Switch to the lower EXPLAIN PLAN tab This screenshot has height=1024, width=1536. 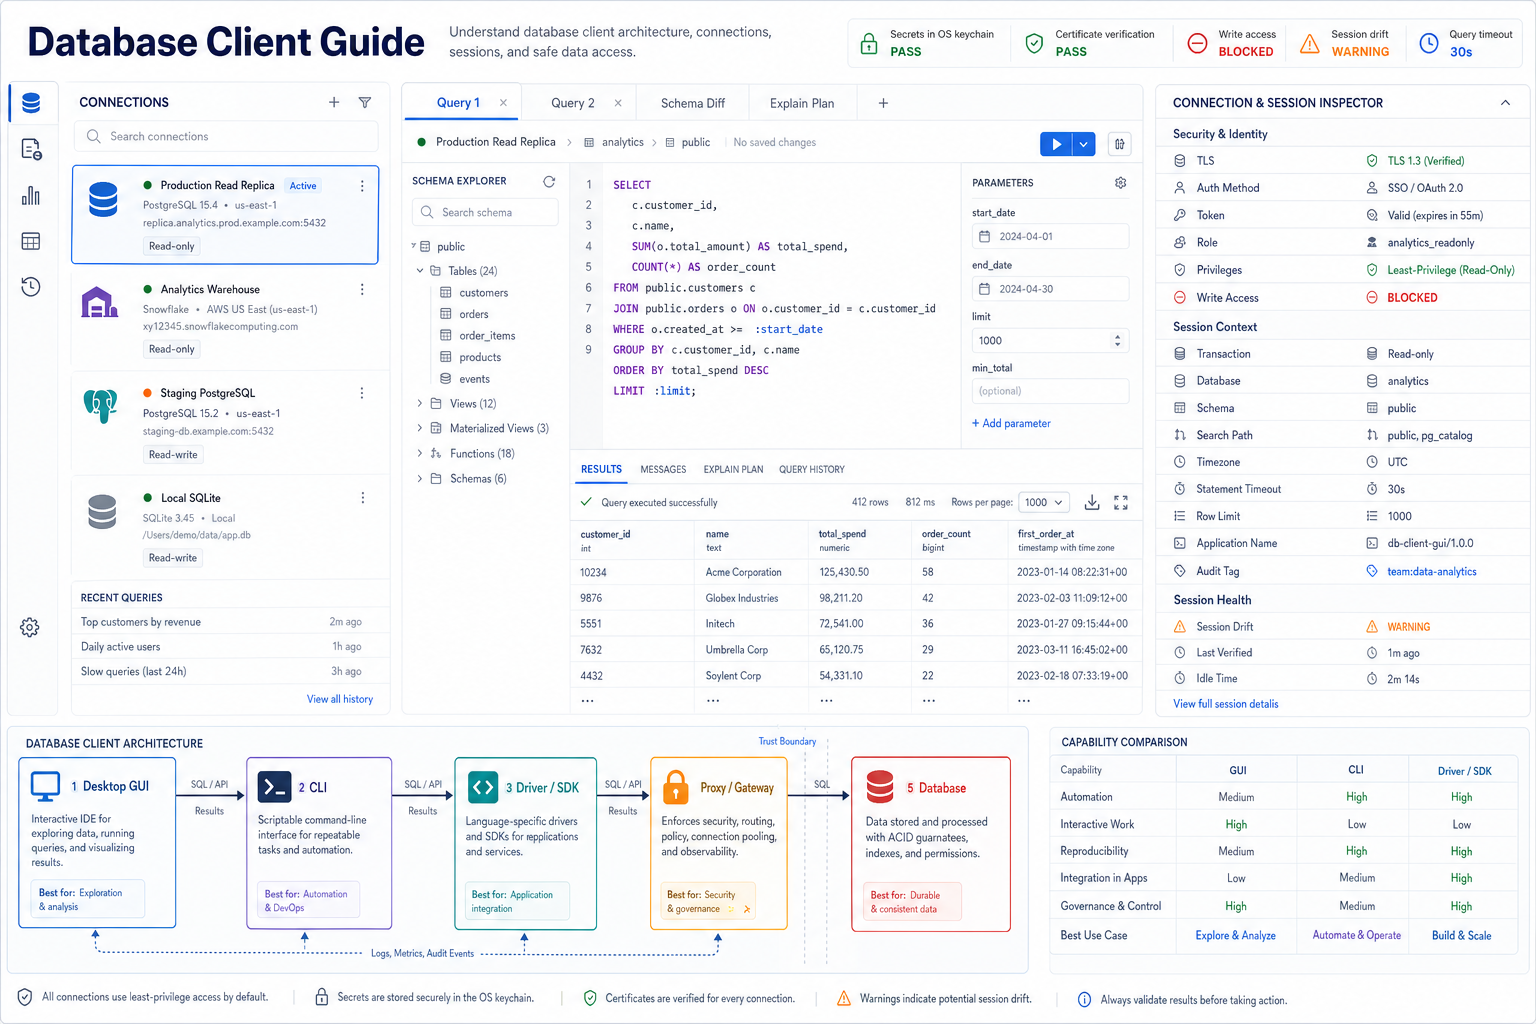(733, 469)
